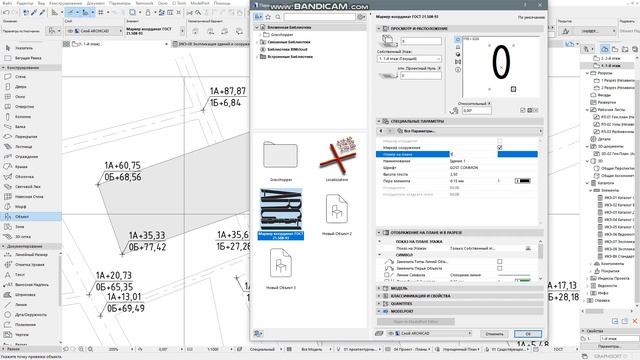Toggle the 'Маркер сооружения' checkbox
The width and height of the screenshot is (640, 360).
(500, 147)
